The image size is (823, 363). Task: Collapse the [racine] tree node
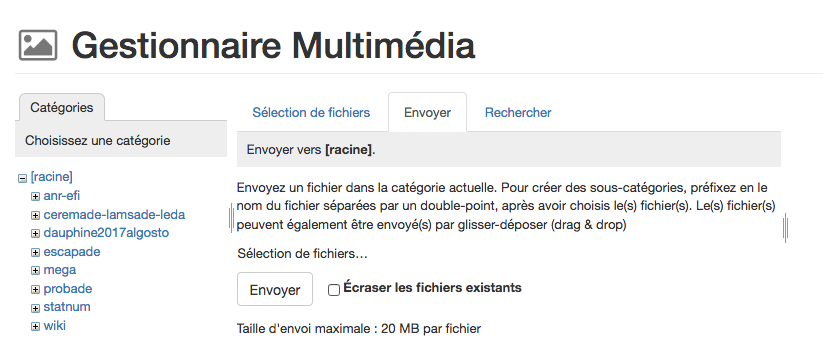click(23, 178)
